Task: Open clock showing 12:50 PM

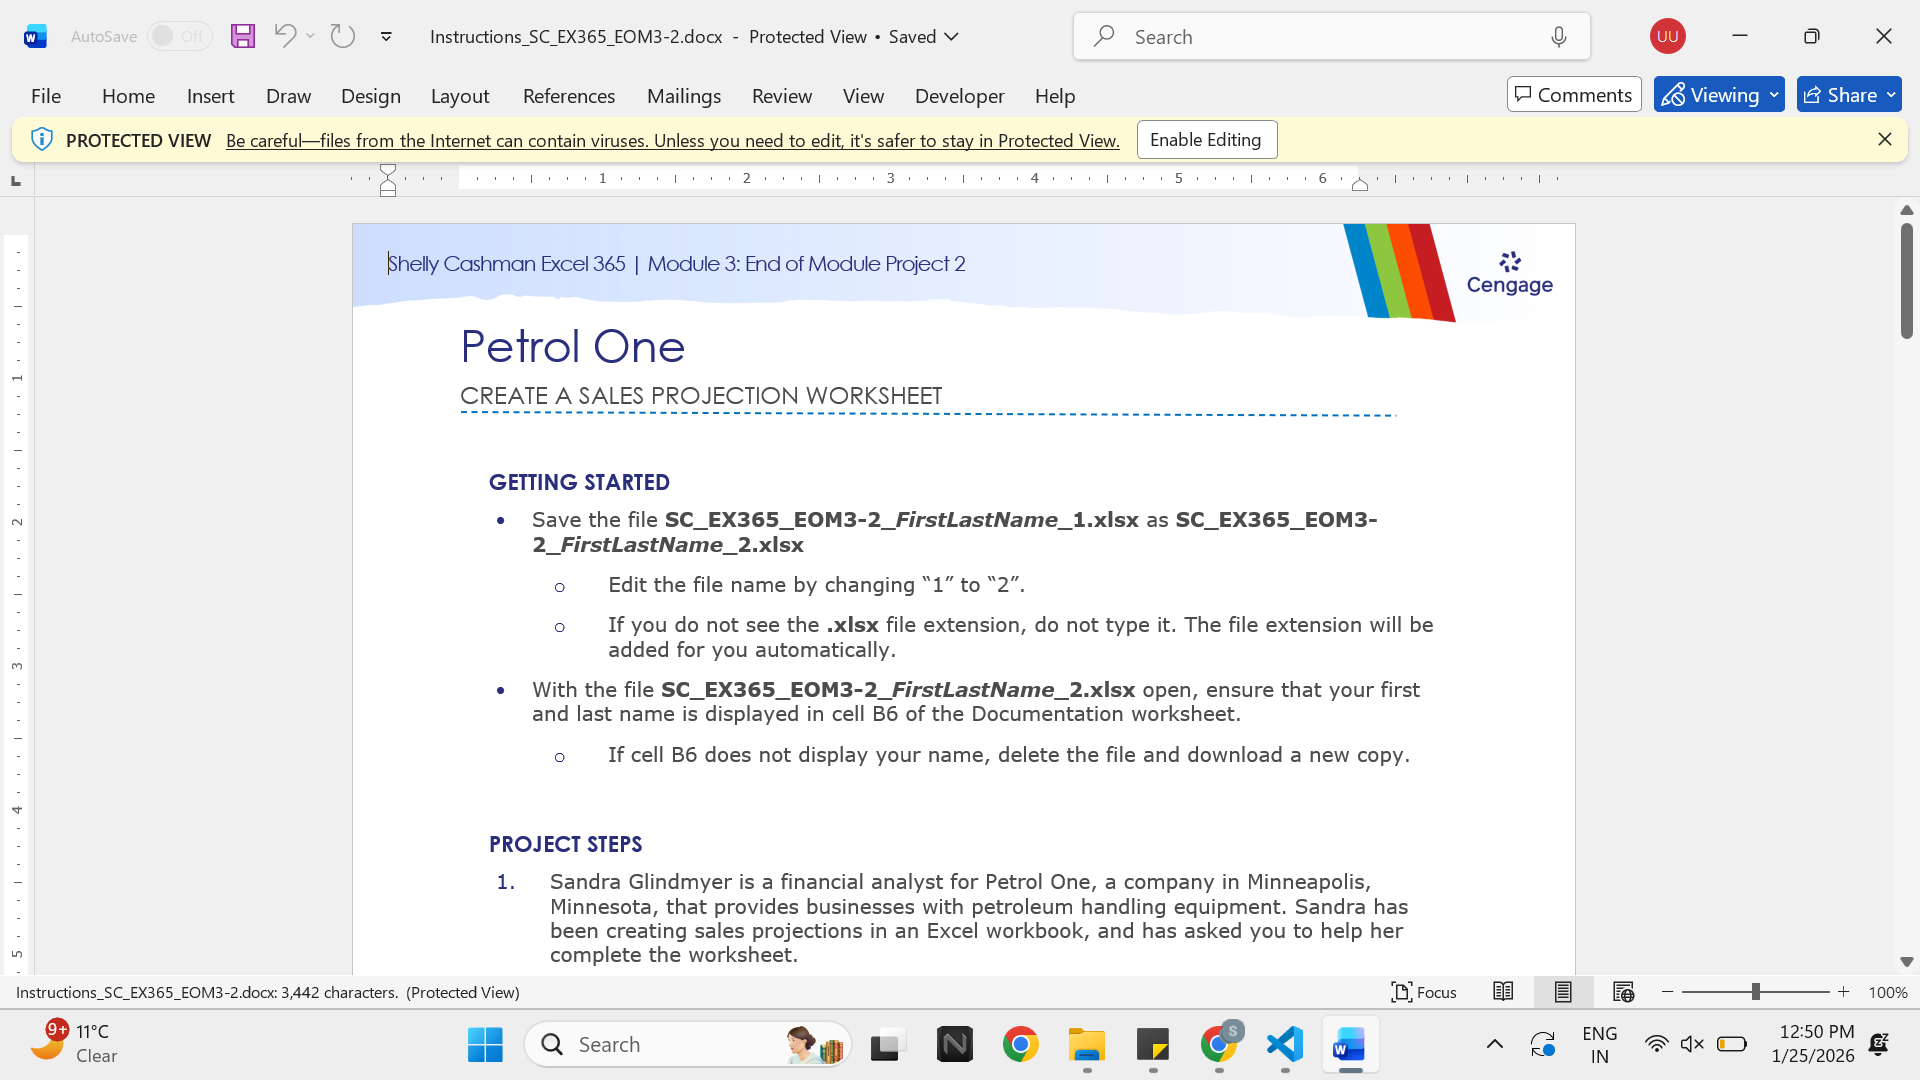Action: click(x=1813, y=1044)
